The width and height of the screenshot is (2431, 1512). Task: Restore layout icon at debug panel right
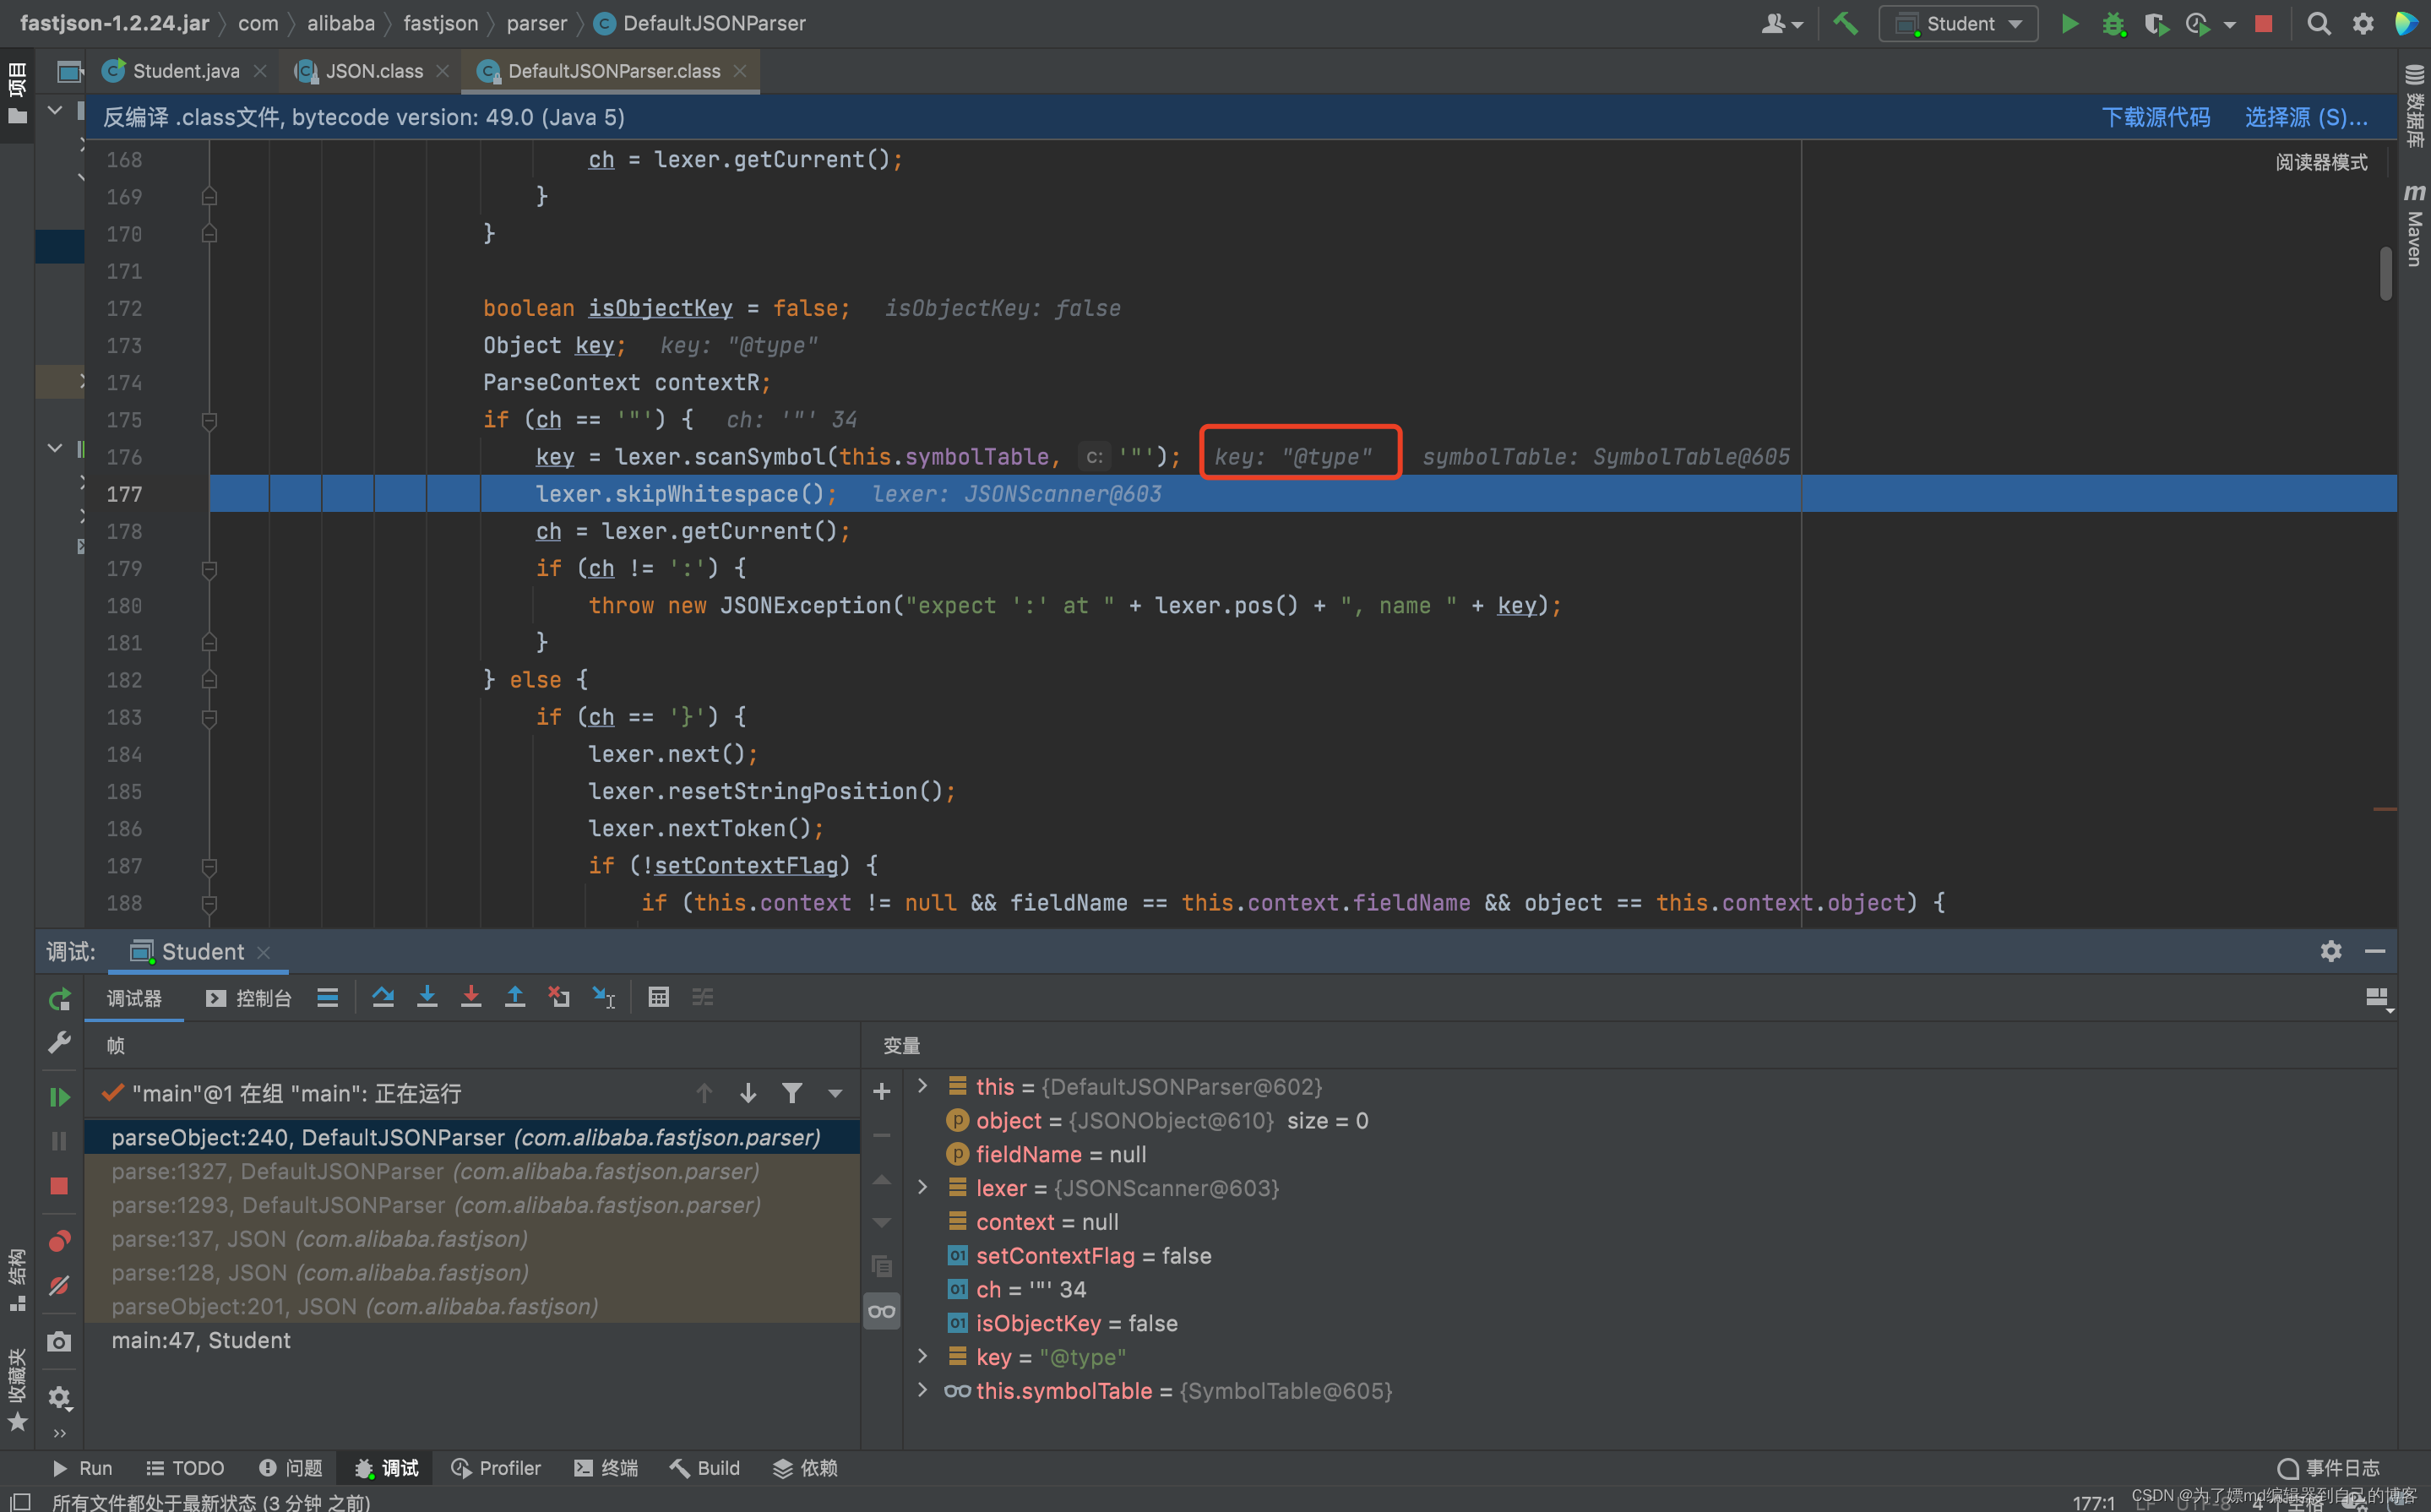click(x=2377, y=998)
